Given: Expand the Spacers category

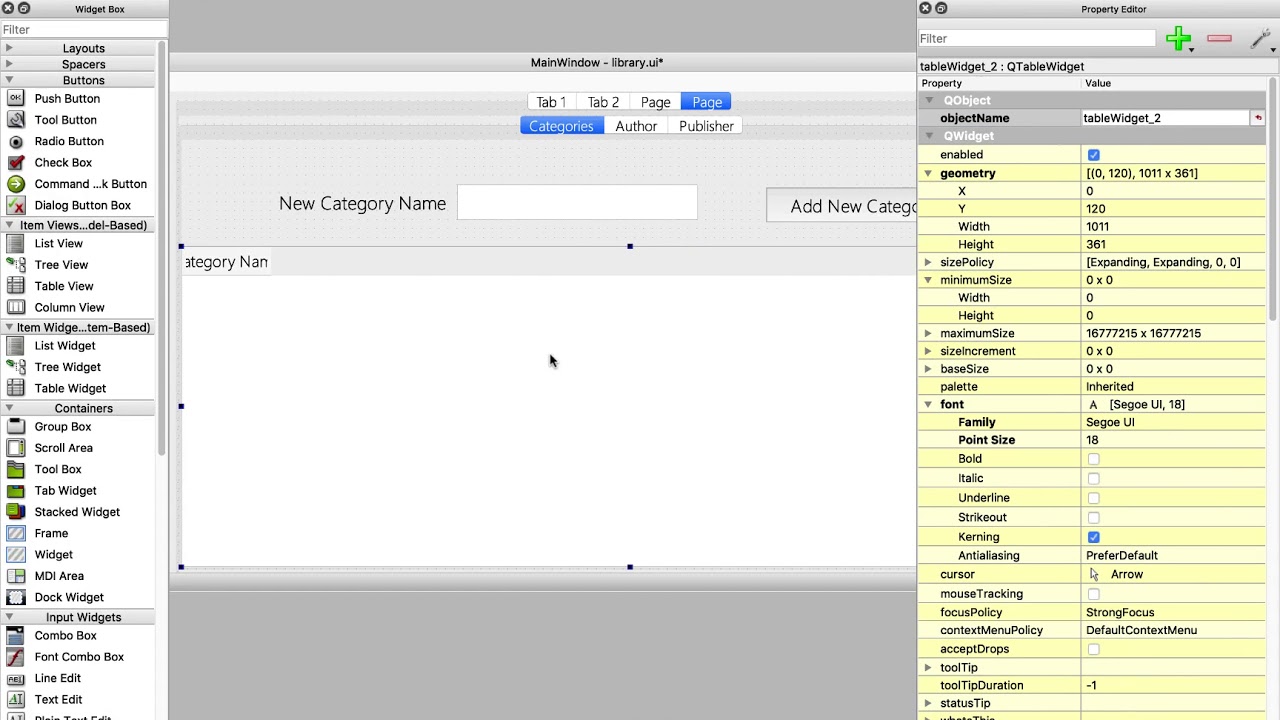Looking at the screenshot, I should tap(9, 64).
